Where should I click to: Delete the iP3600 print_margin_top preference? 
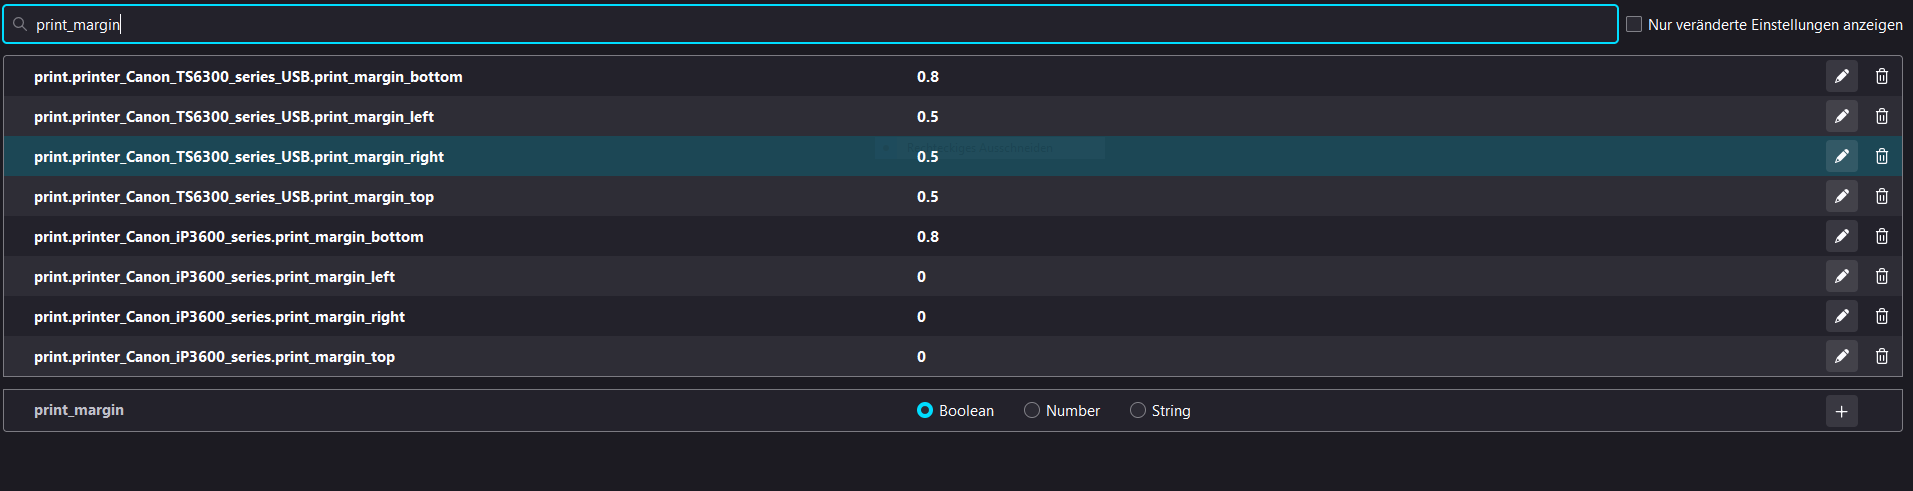click(1881, 356)
